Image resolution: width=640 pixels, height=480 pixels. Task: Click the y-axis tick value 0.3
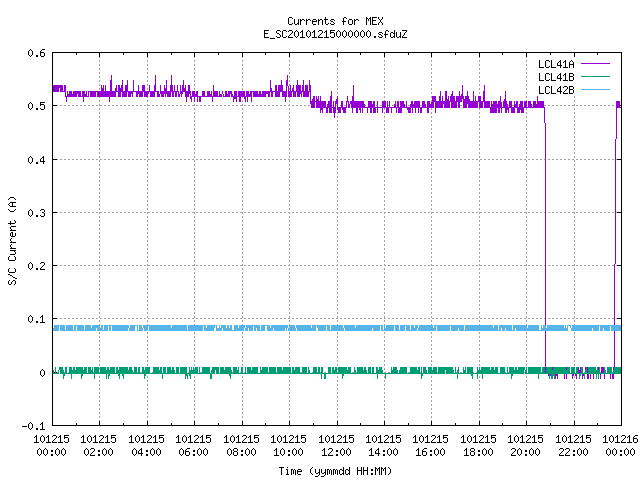pos(36,213)
